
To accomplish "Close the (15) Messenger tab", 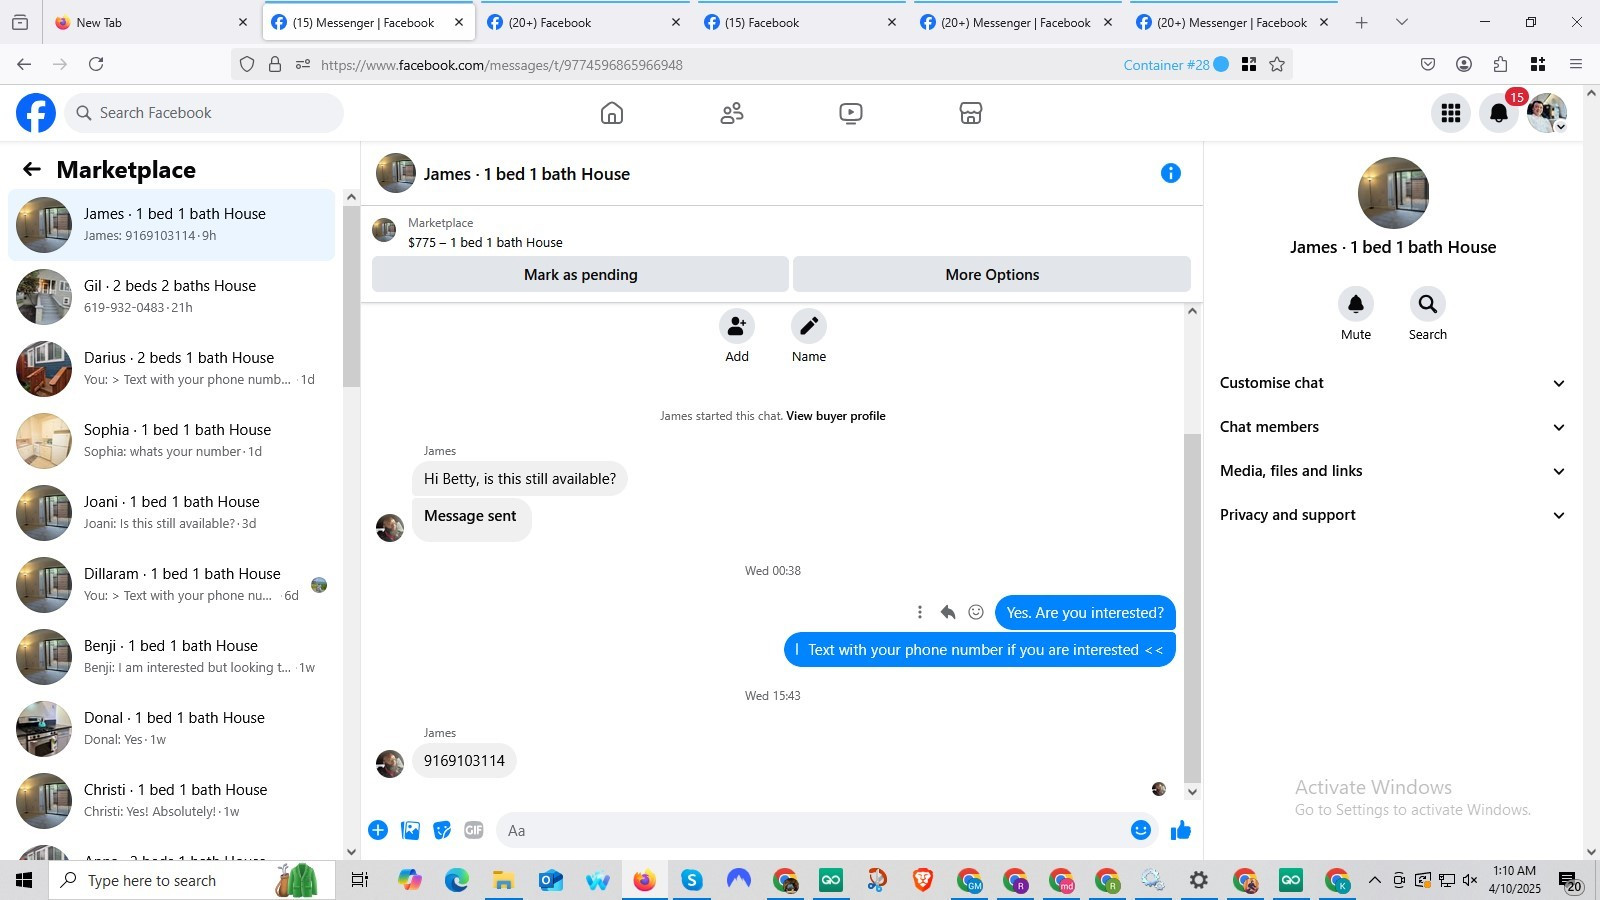I will (459, 22).
